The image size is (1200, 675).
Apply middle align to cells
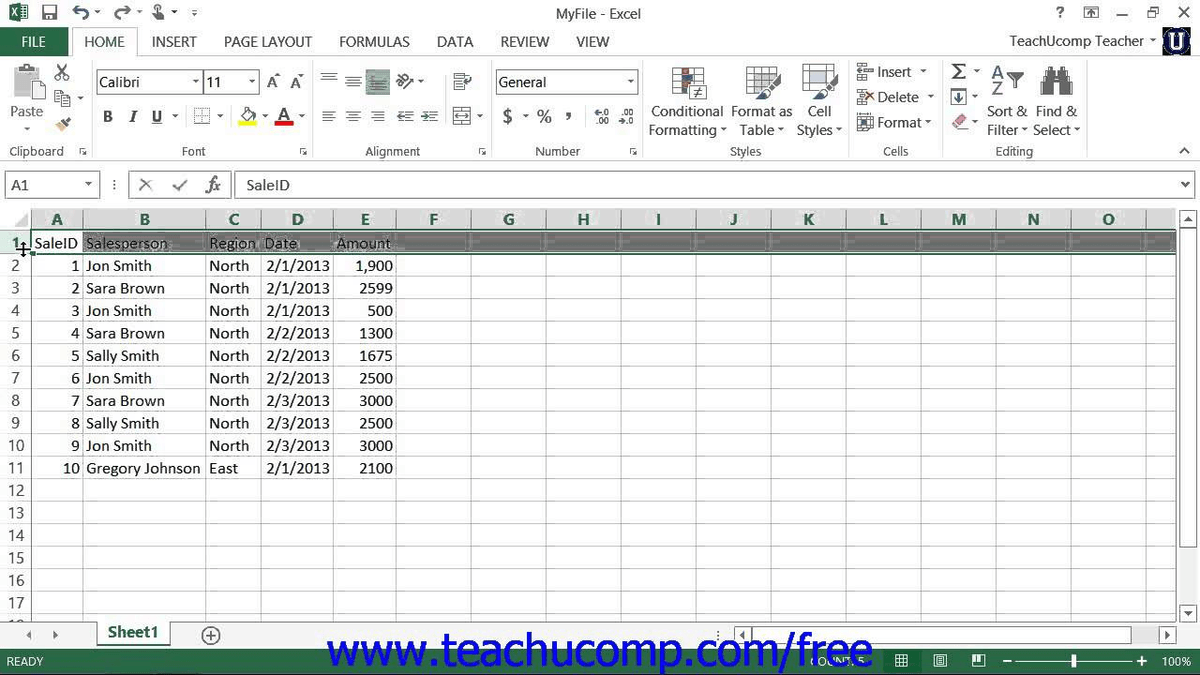[353, 82]
